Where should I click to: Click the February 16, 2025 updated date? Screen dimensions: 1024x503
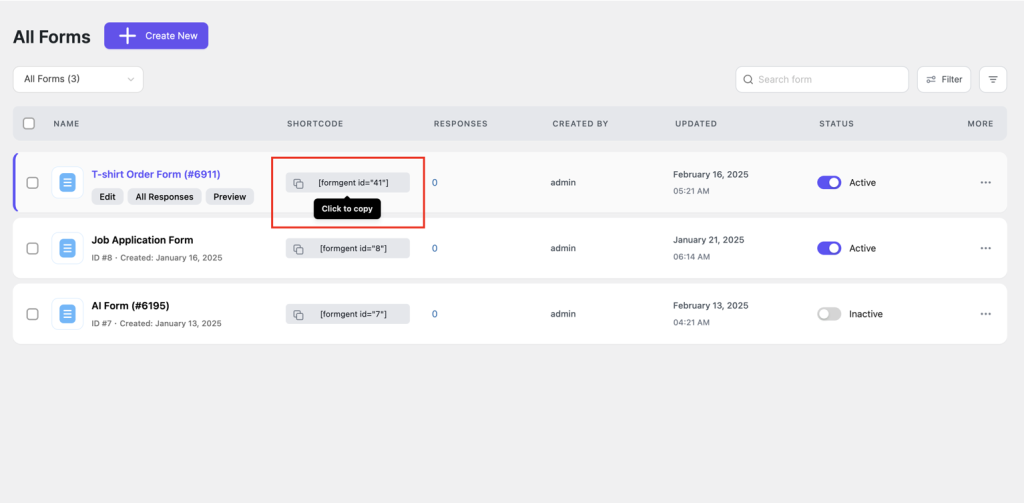tap(711, 174)
